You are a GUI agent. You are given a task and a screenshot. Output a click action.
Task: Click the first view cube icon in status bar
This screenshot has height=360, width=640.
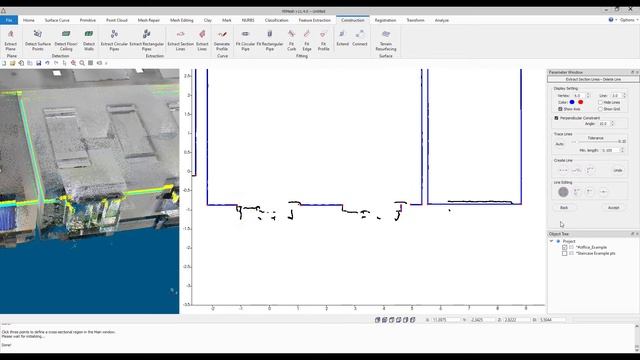click(x=378, y=320)
